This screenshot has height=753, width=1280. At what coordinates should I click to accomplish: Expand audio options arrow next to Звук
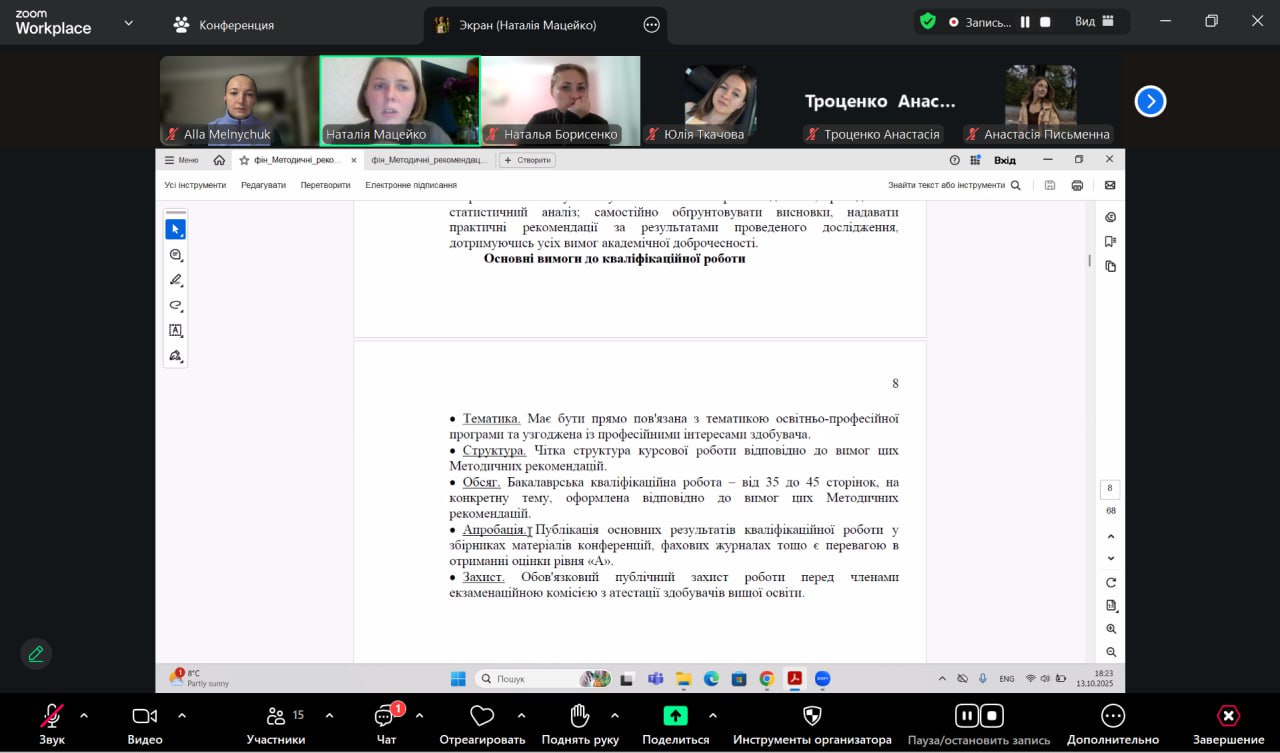84,715
